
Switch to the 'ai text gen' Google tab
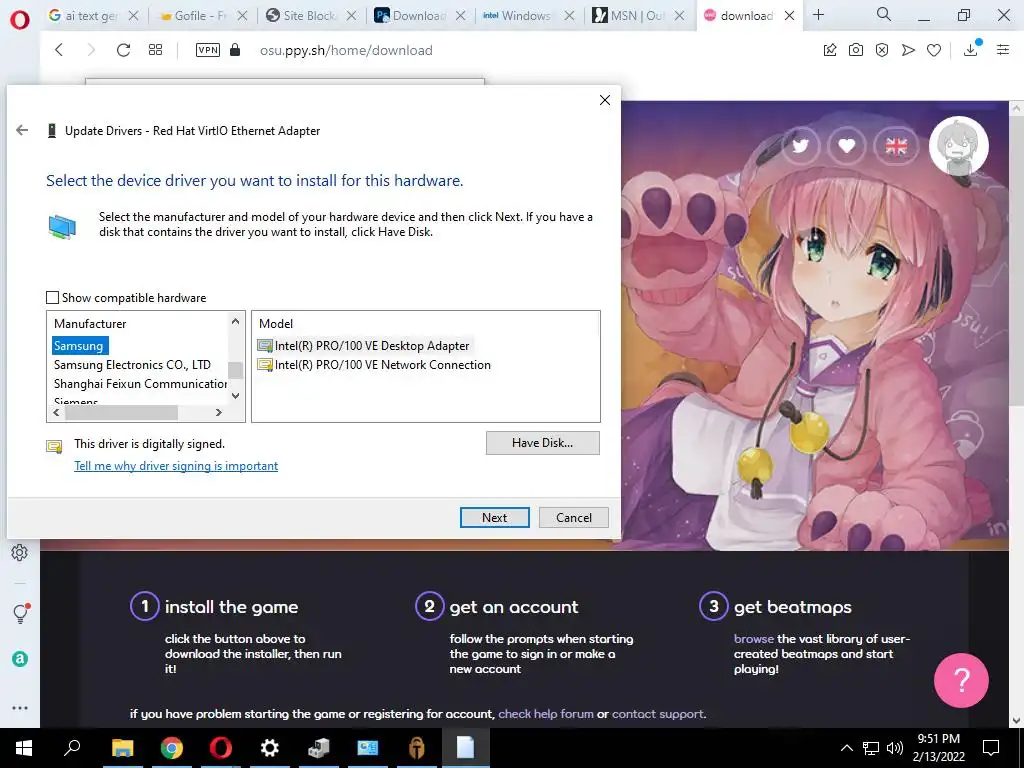click(91, 16)
